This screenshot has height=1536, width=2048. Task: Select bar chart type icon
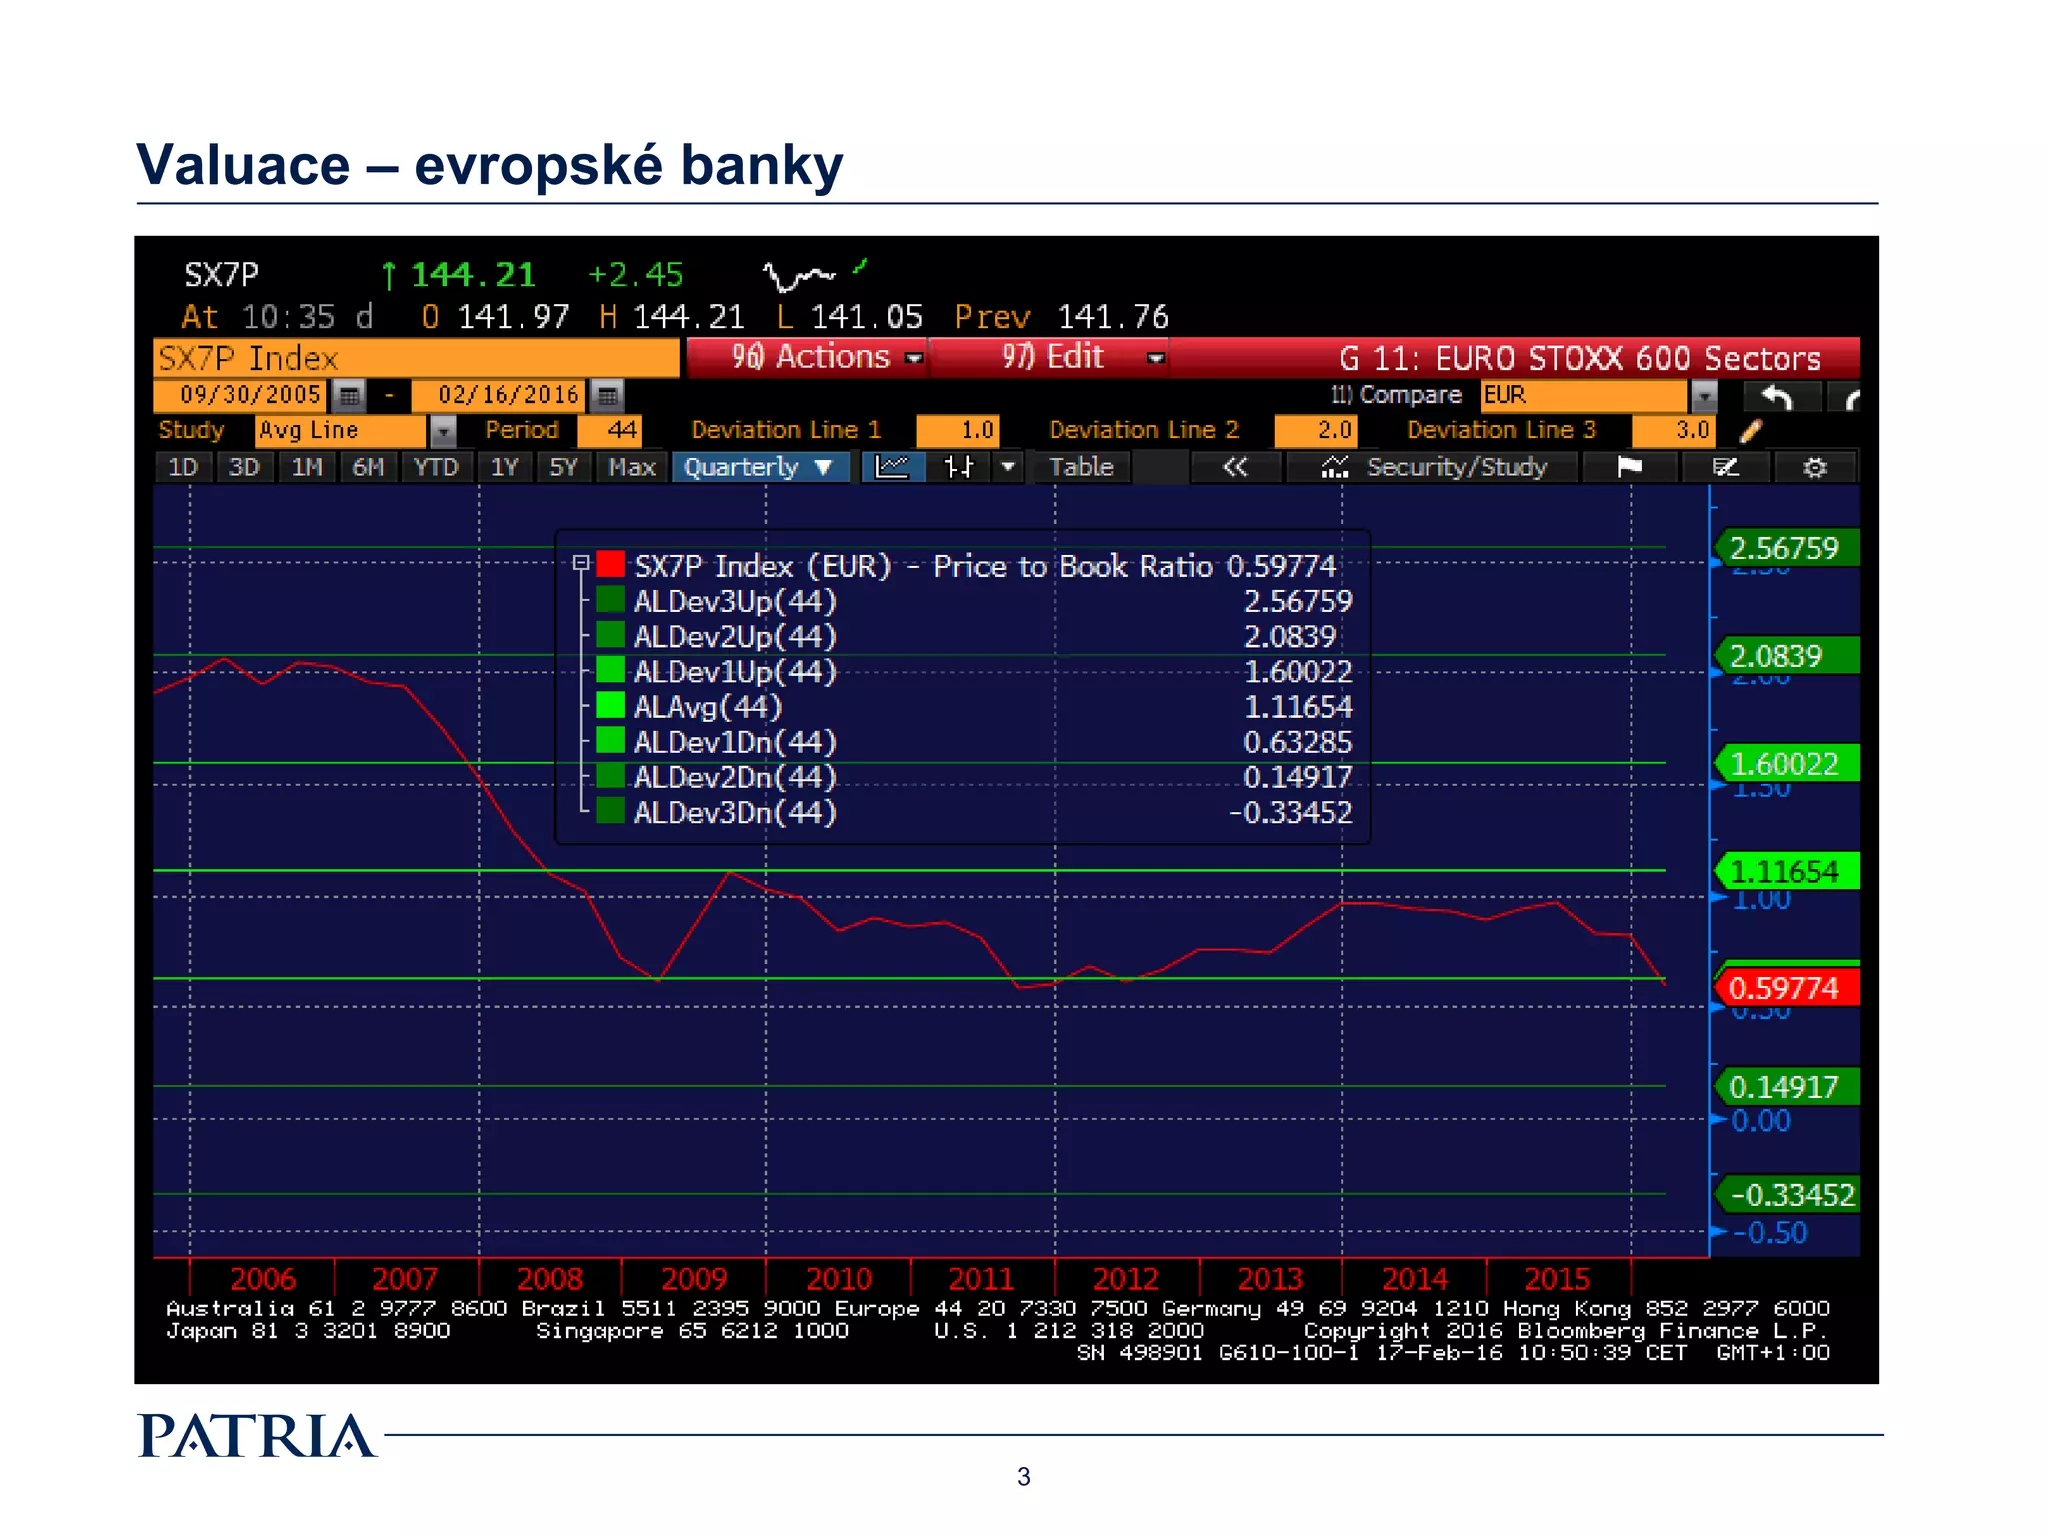pos(959,467)
